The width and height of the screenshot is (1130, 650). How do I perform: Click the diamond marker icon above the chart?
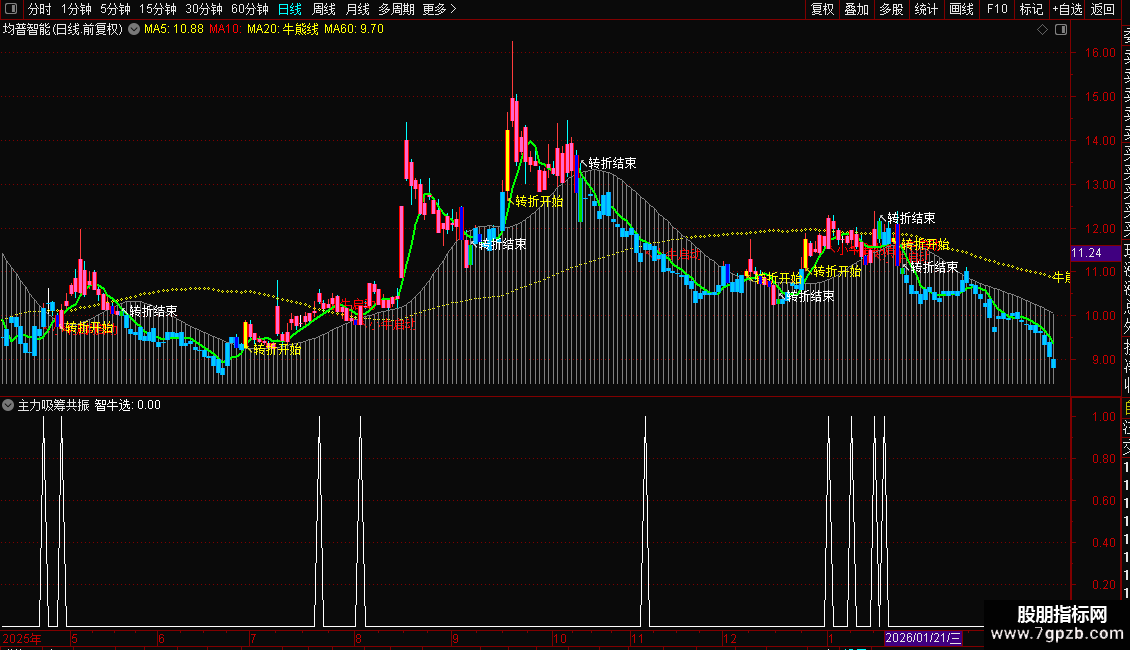tap(1042, 30)
